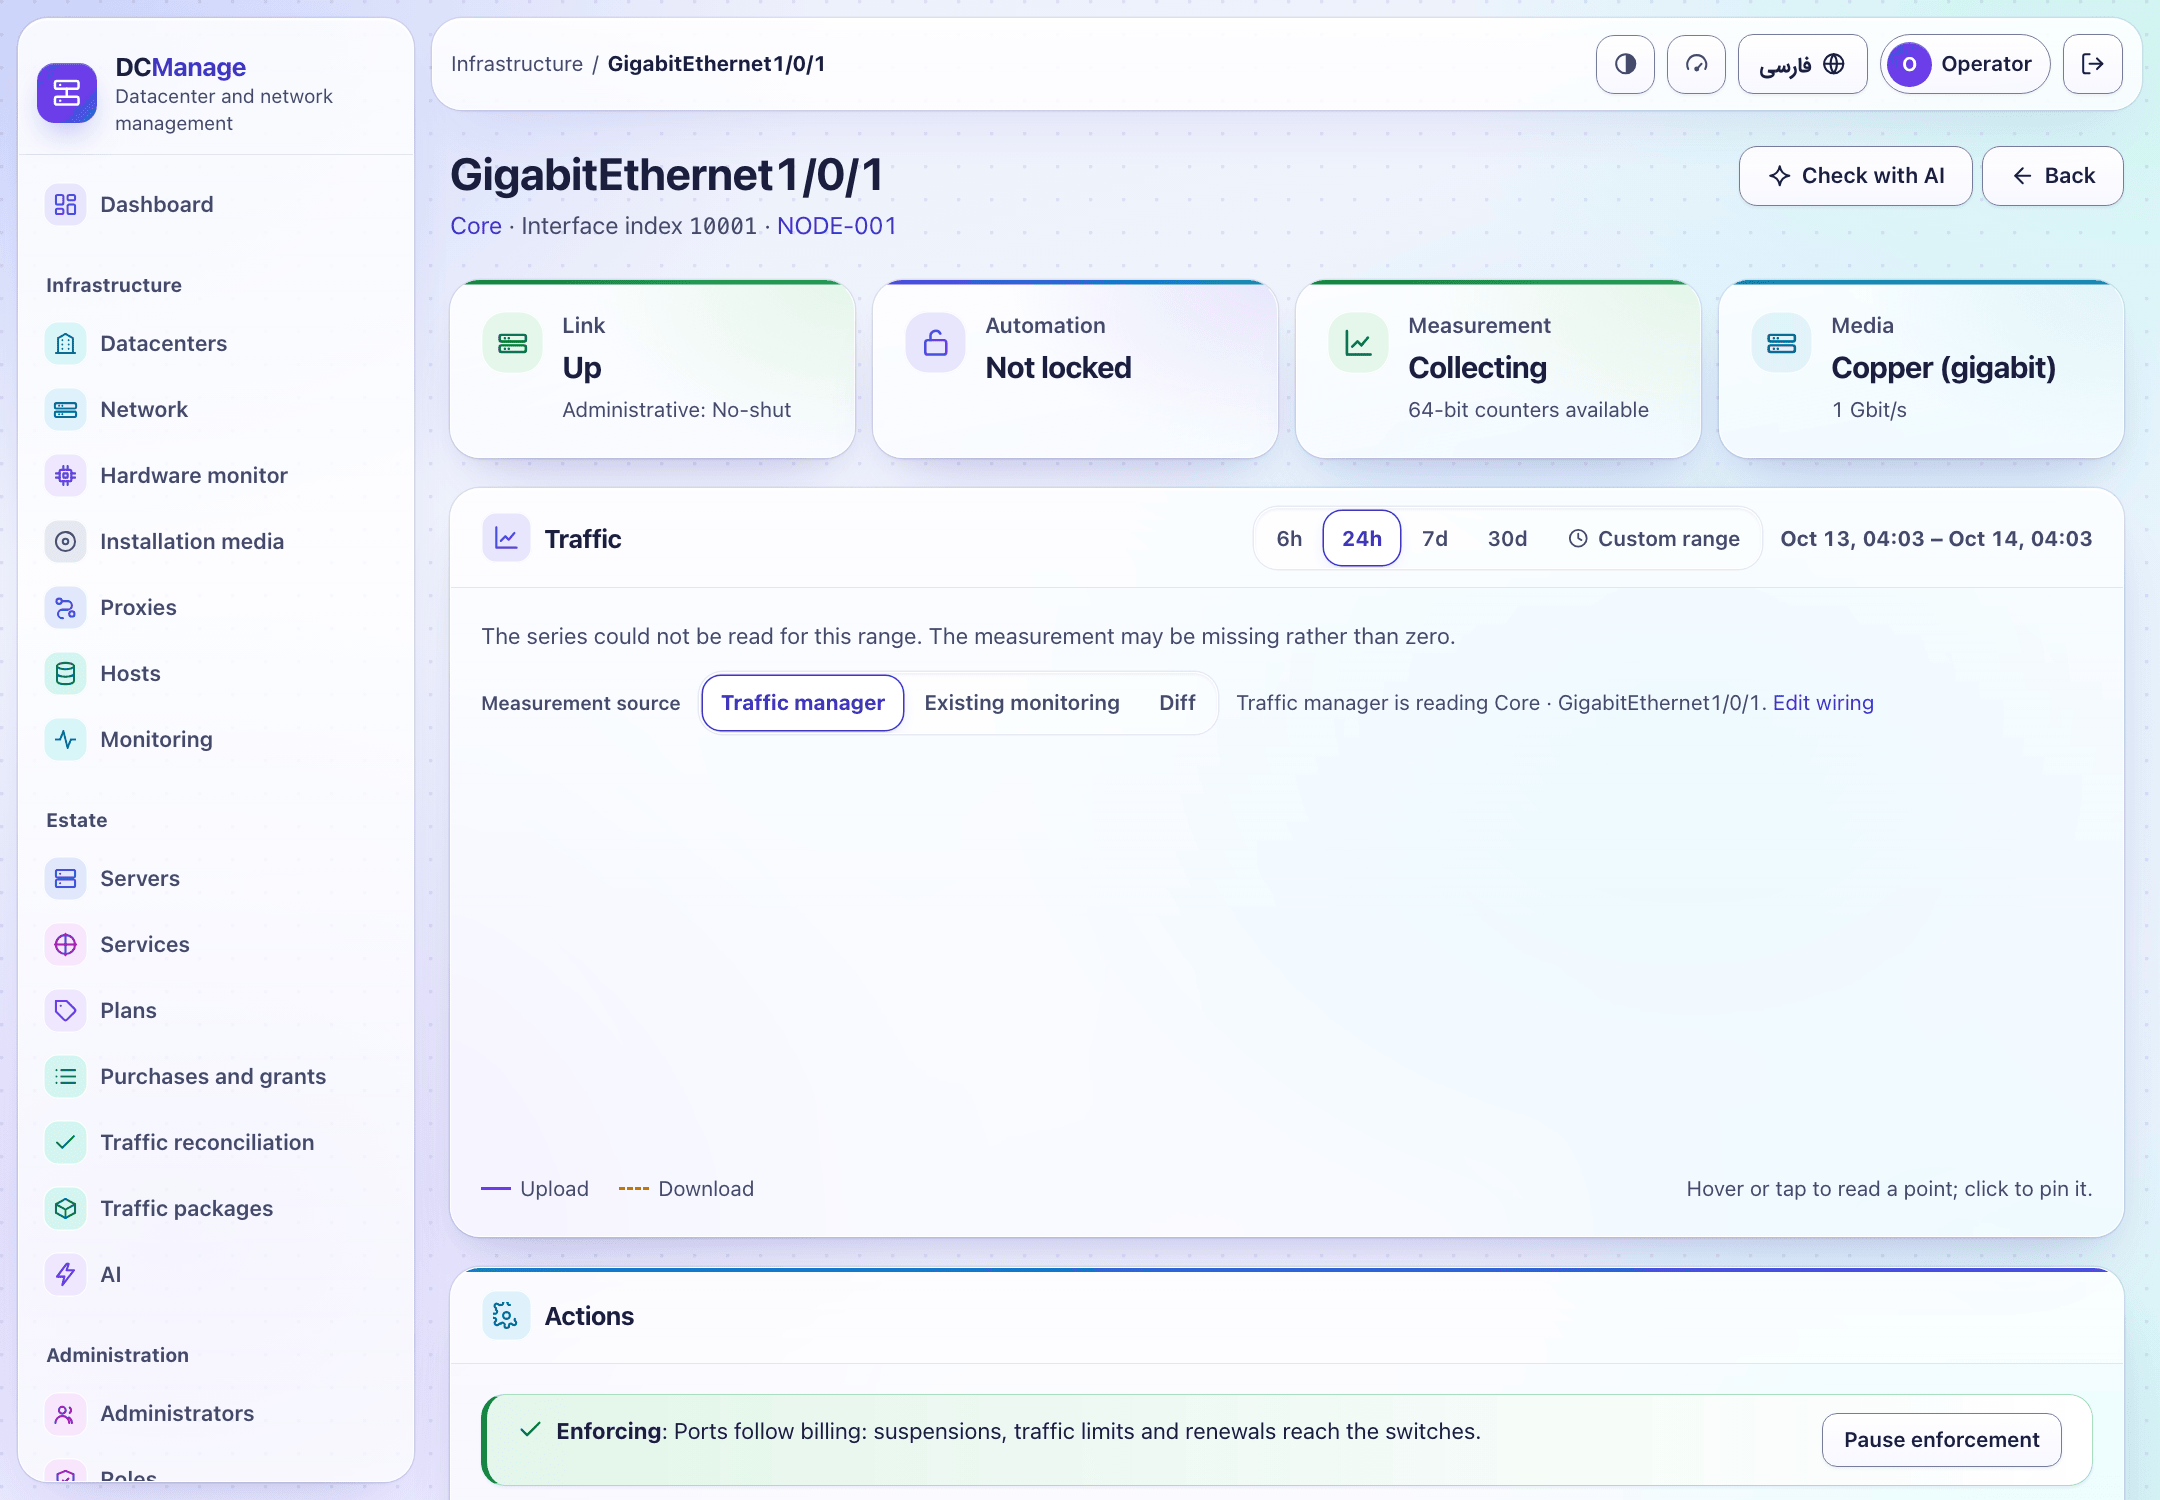Open Services page
The image size is (2160, 1500).
[x=216, y=944]
